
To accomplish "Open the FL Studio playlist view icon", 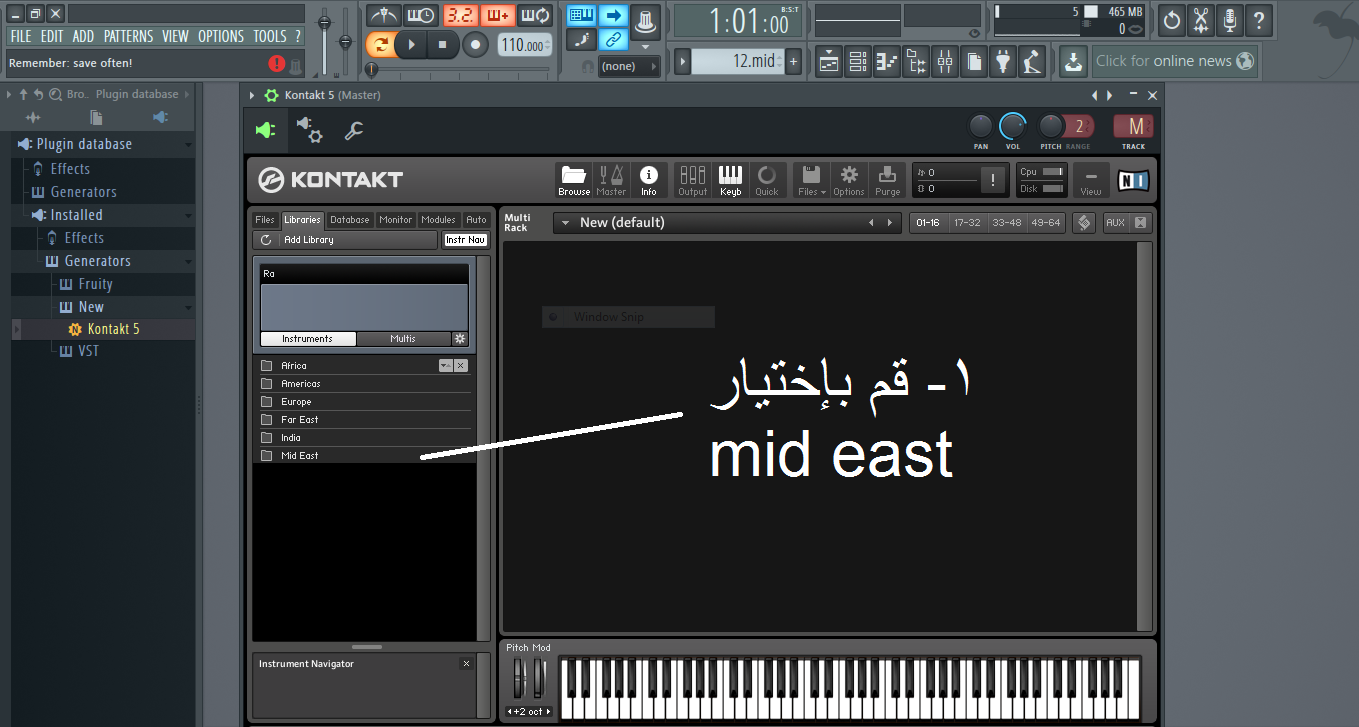I will coord(829,61).
